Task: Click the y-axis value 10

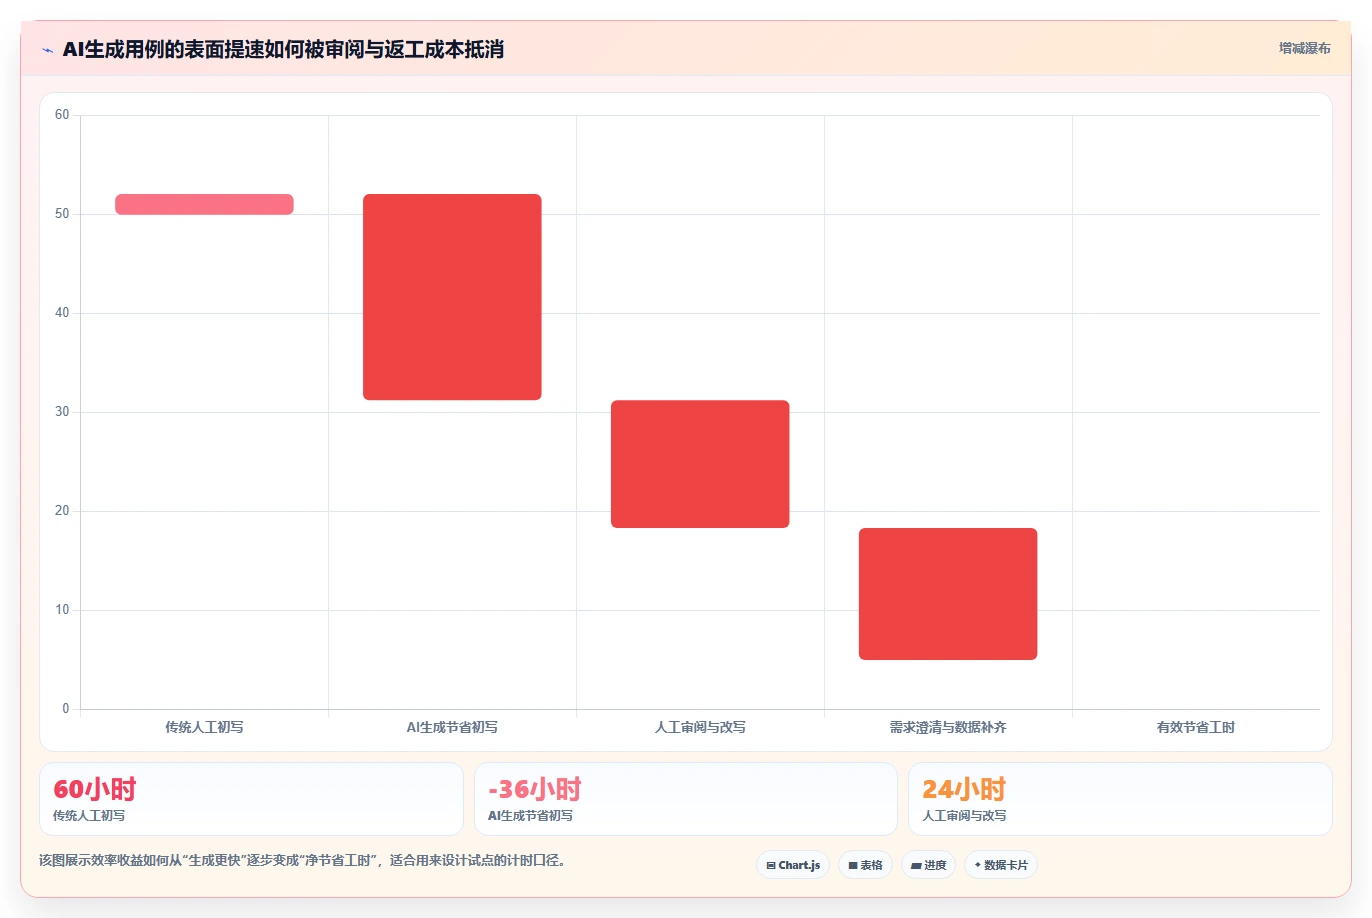Action: coord(62,610)
